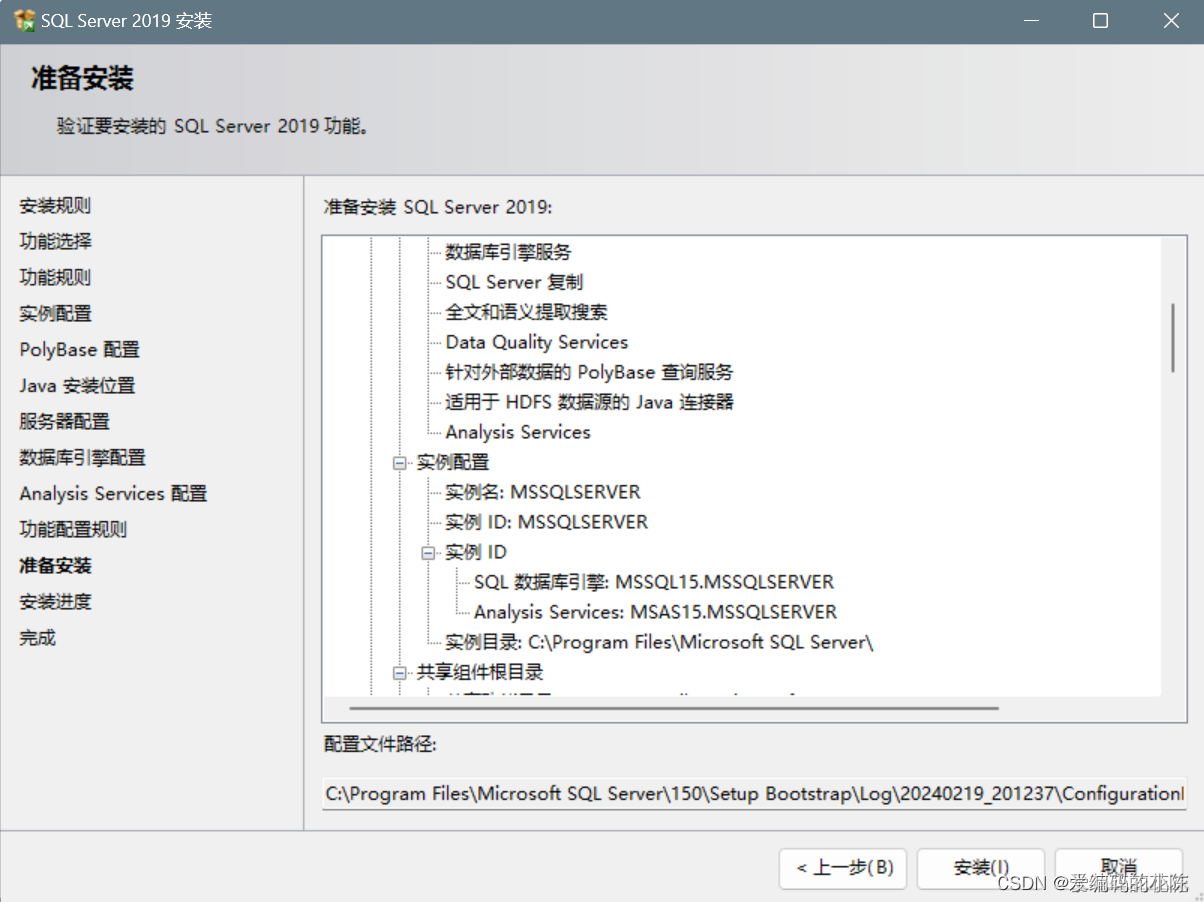Collapse the 共享组件根目录 tree node

click(400, 672)
